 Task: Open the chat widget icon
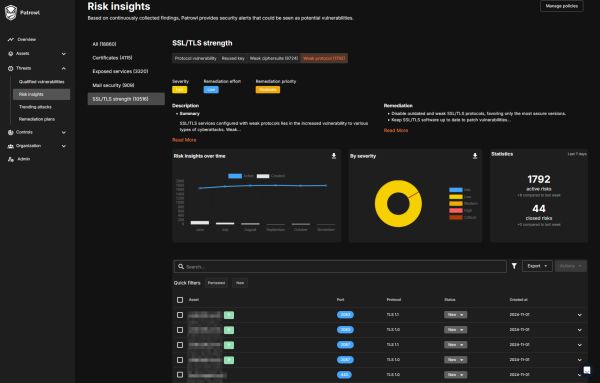coord(587,370)
